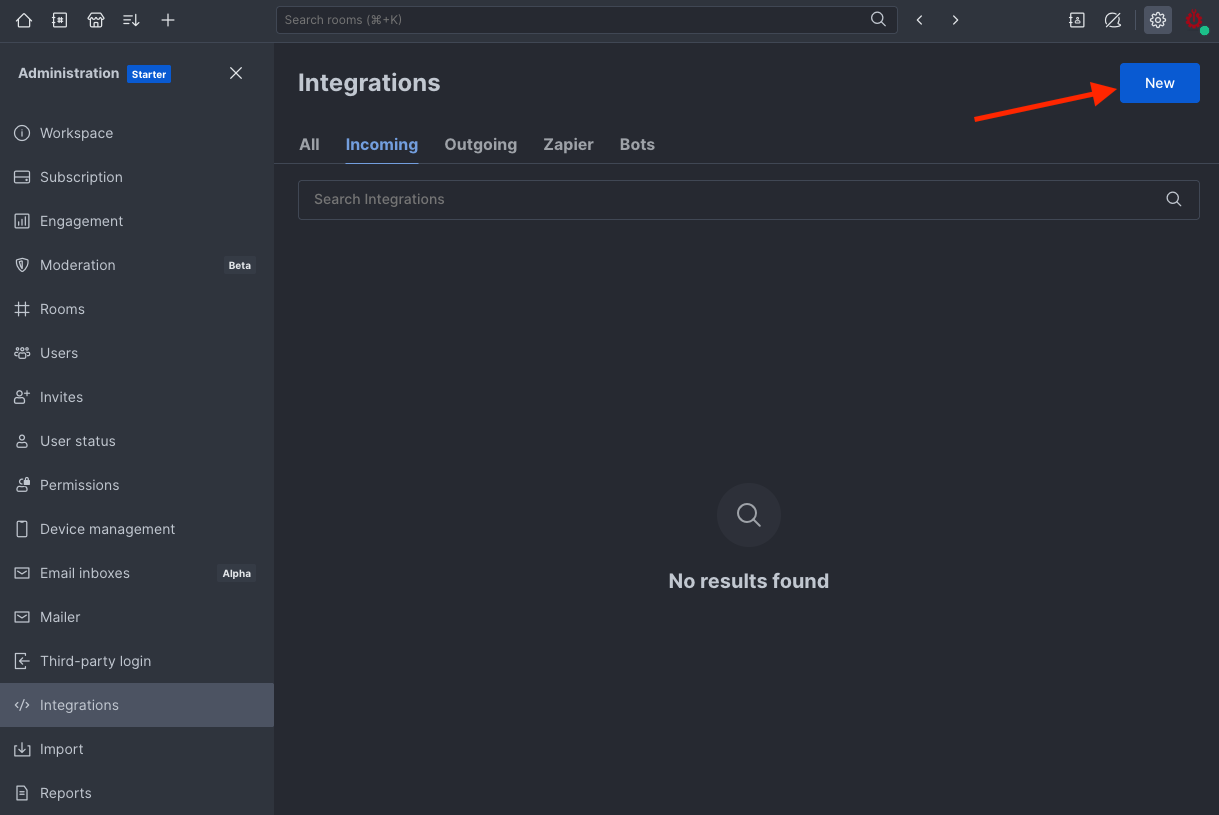1219x815 pixels.
Task: Open the sort display options icon
Action: tap(131, 20)
